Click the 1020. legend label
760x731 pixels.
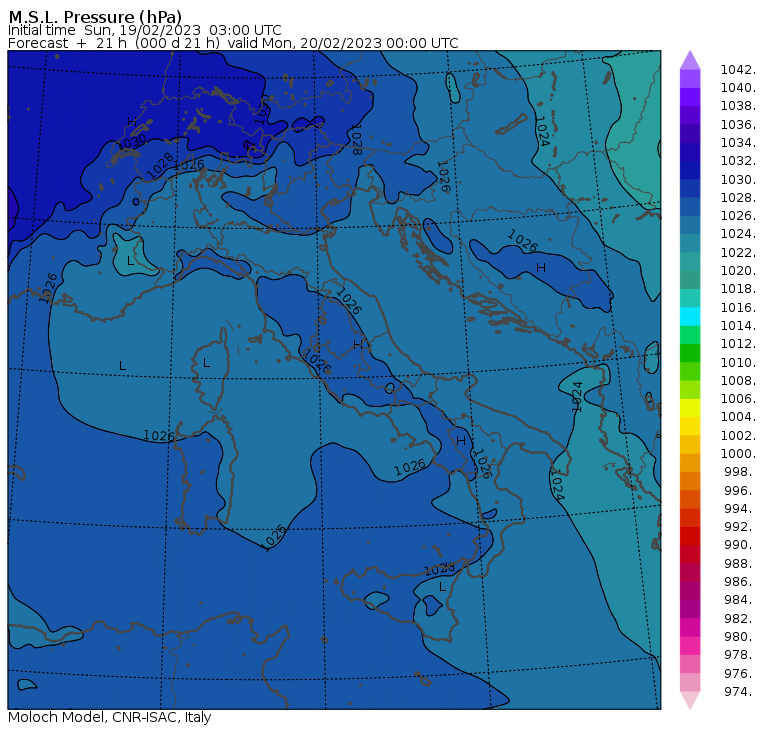(x=738, y=270)
